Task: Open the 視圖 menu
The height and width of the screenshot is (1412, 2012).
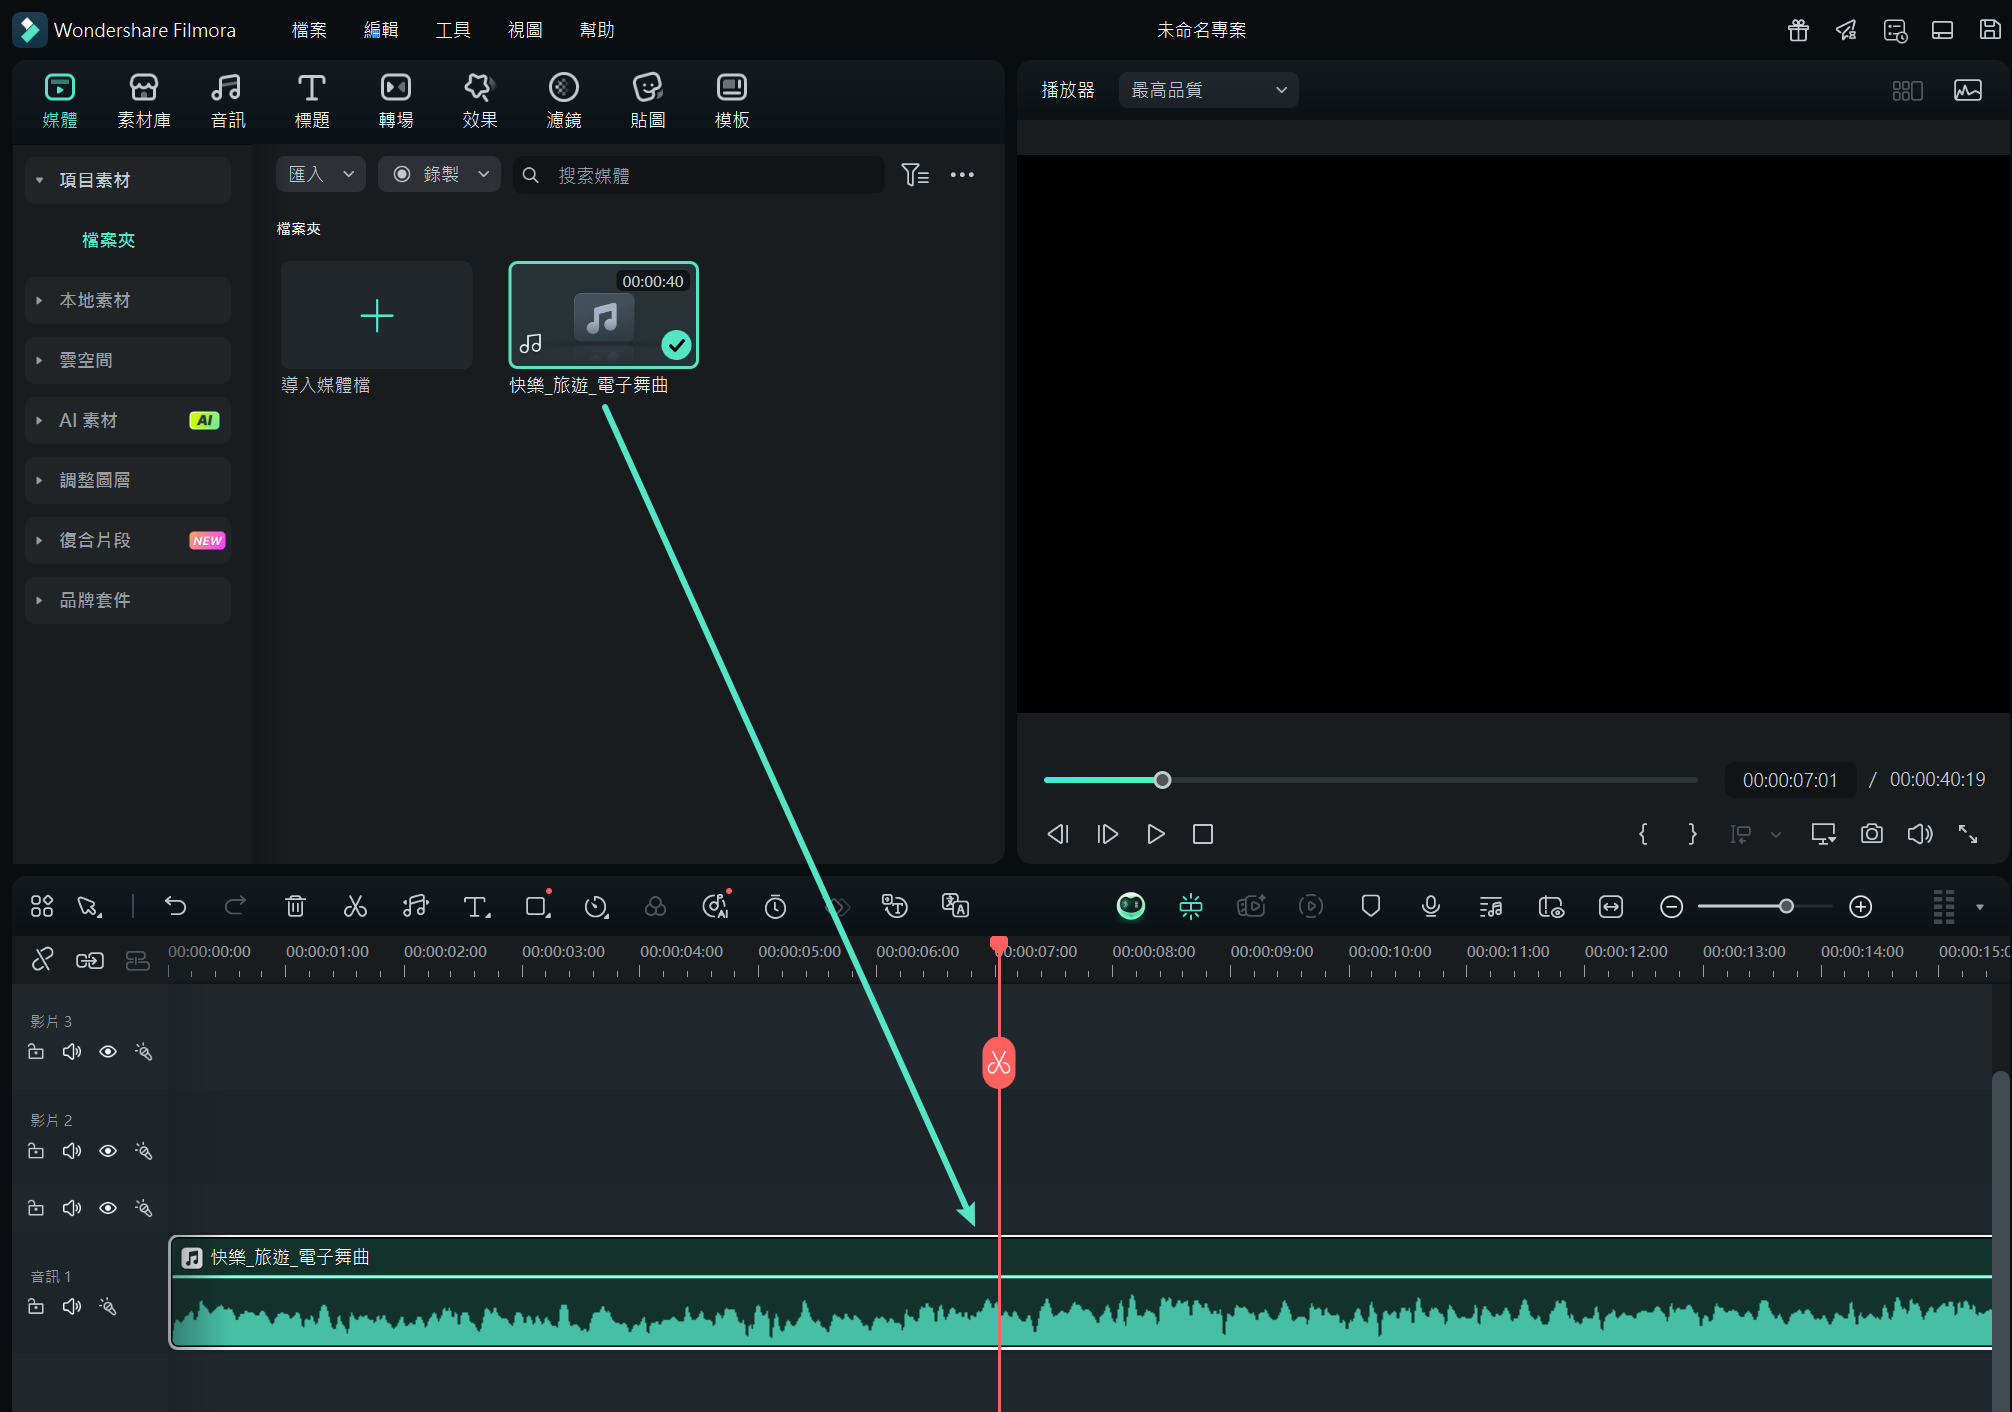Action: pyautogui.click(x=525, y=30)
